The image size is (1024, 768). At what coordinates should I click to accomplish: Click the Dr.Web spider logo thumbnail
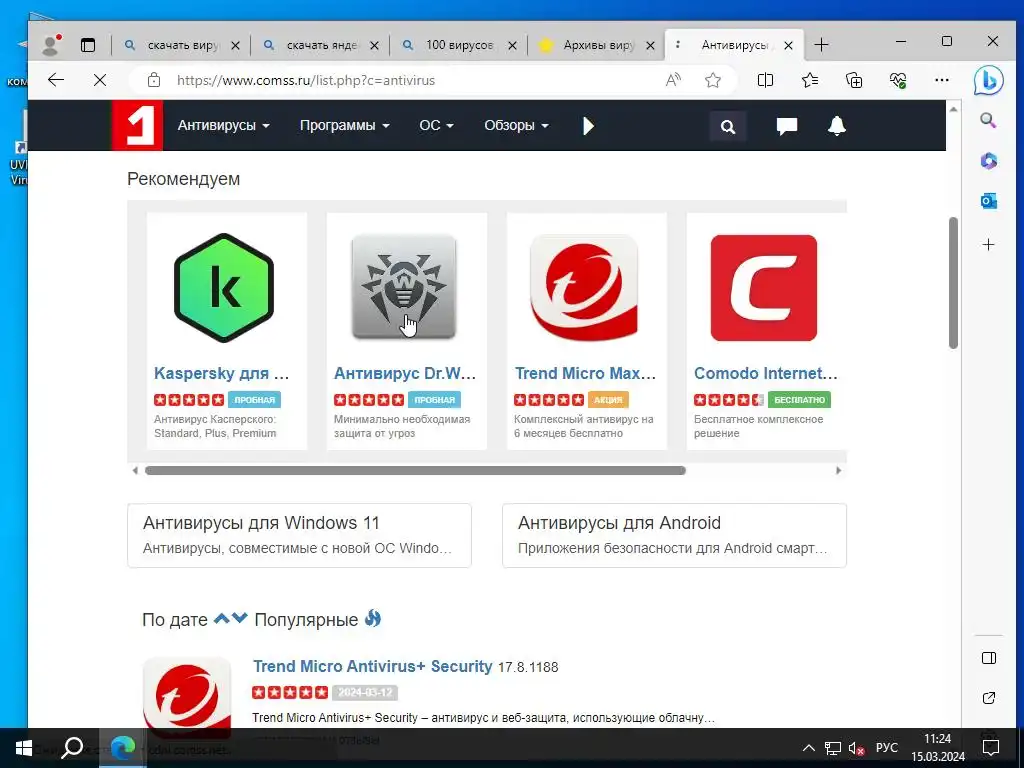(404, 287)
